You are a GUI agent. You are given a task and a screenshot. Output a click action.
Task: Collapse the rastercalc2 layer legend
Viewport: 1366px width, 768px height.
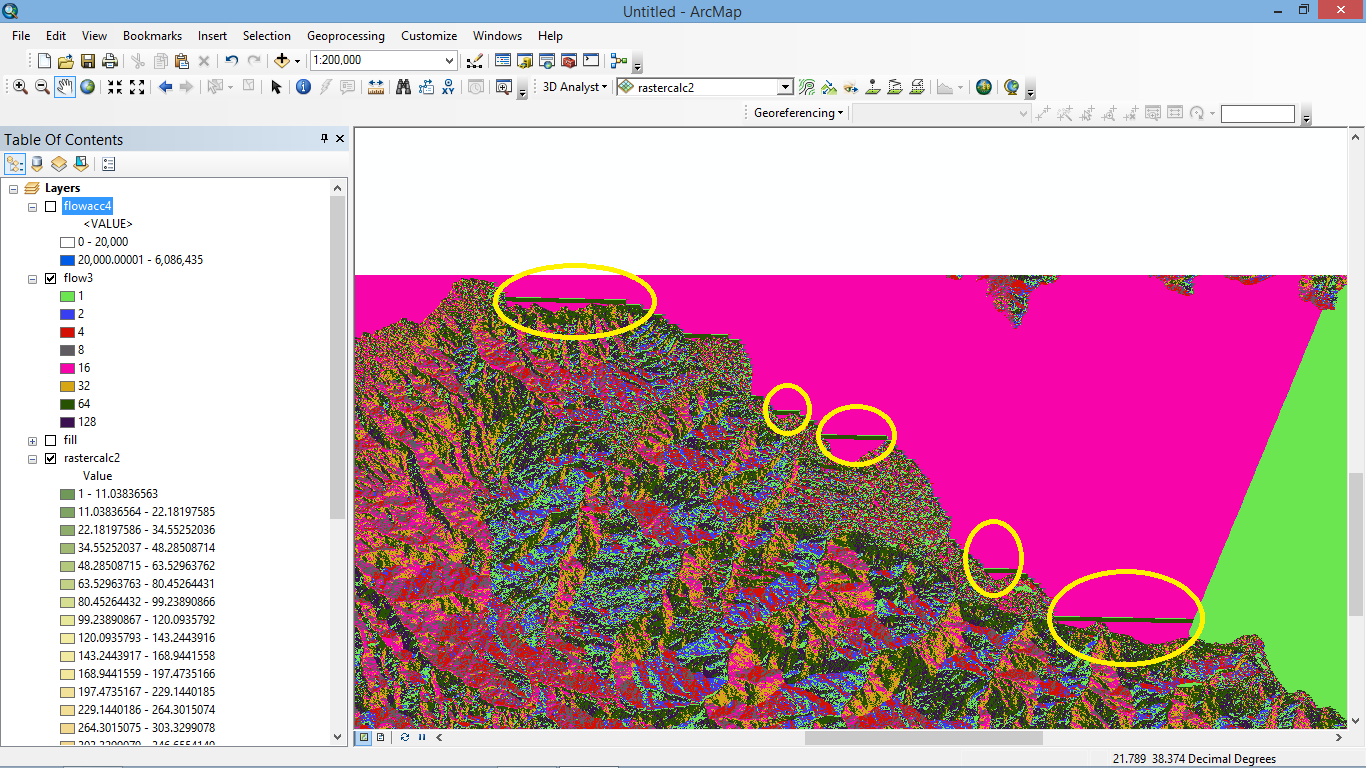point(33,459)
